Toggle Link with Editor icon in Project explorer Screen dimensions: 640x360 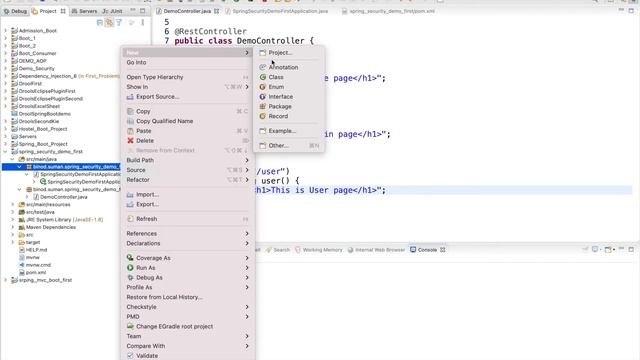tap(109, 23)
